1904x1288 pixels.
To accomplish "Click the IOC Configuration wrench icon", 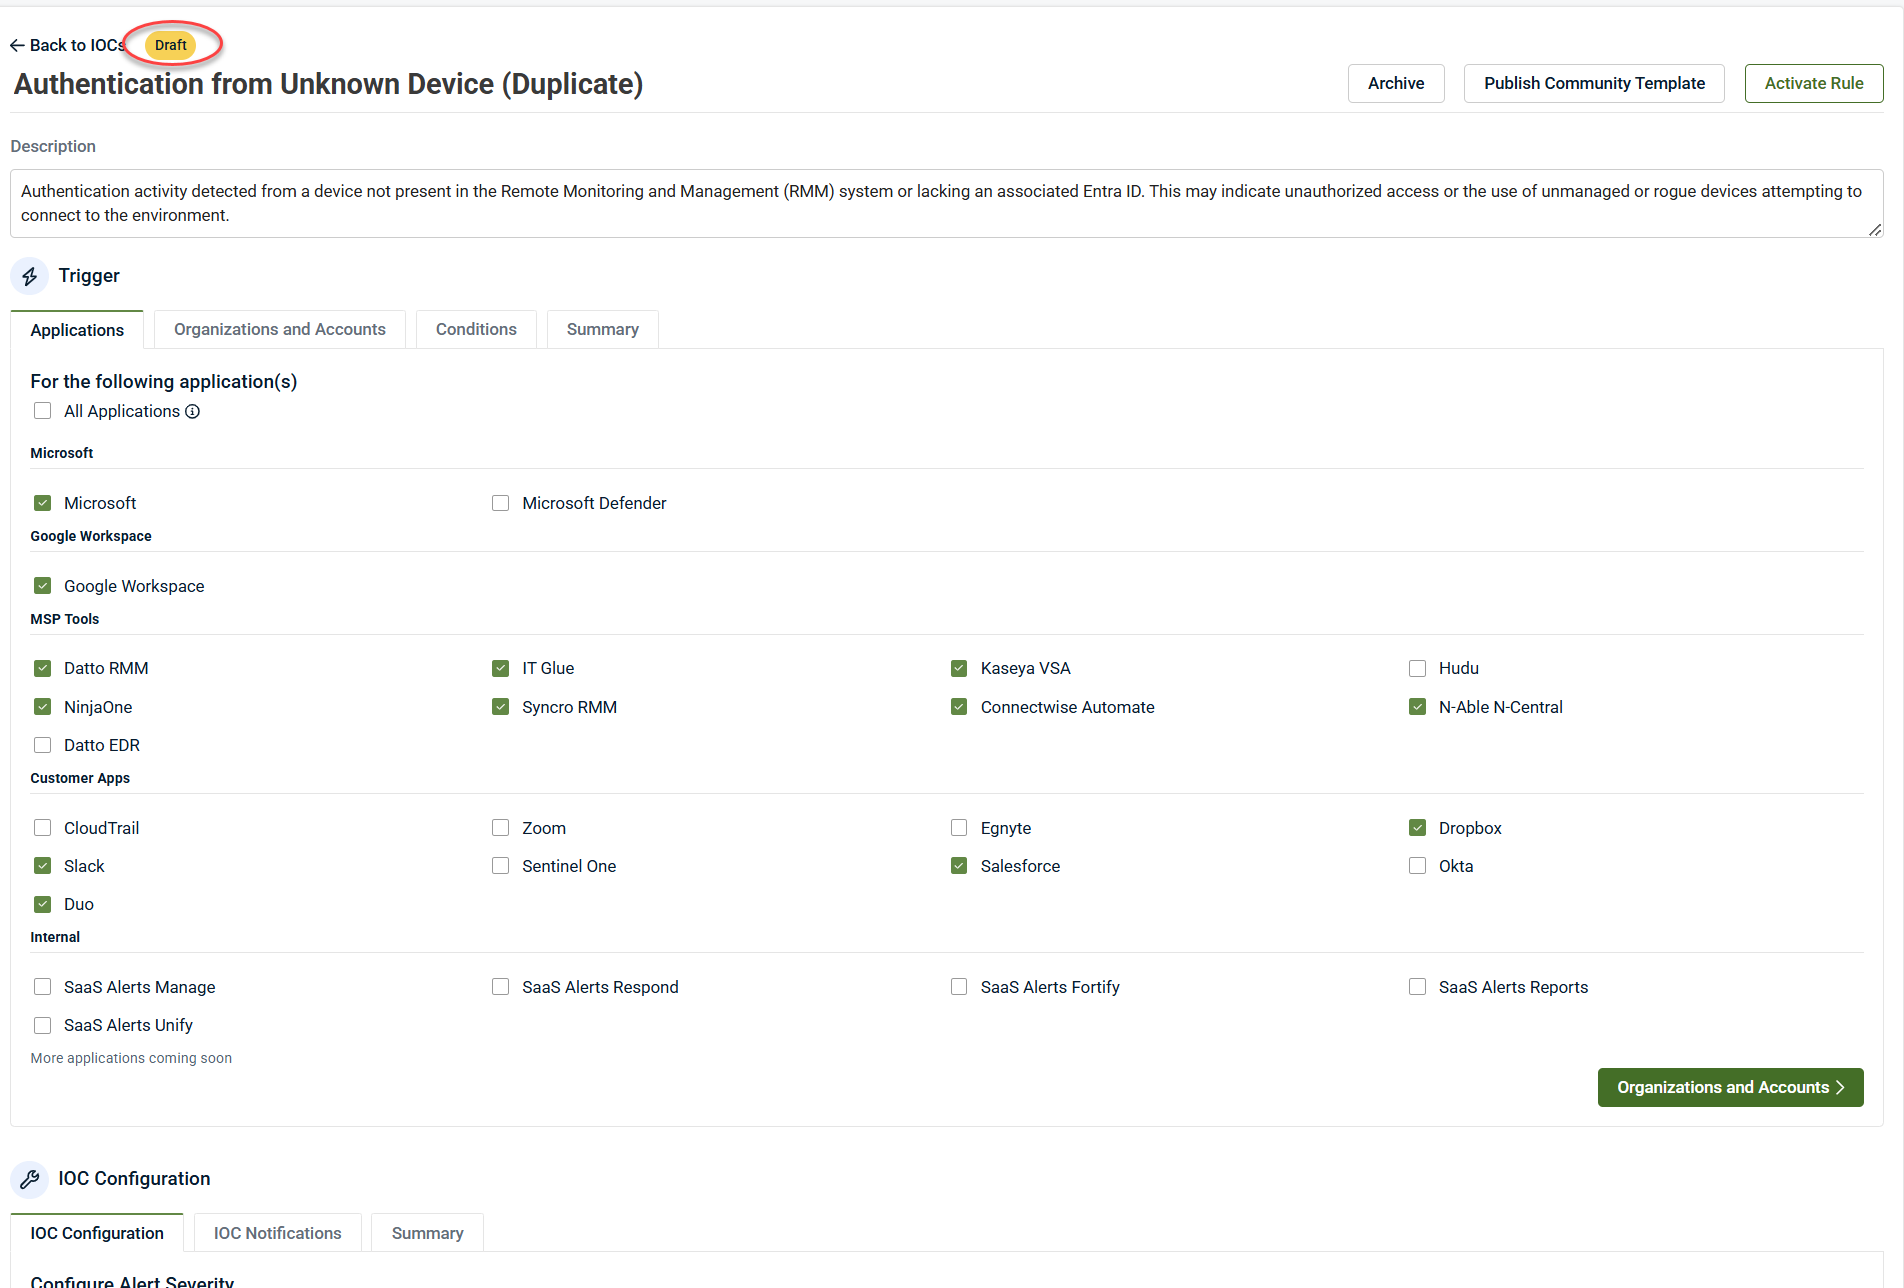I will tap(30, 1179).
